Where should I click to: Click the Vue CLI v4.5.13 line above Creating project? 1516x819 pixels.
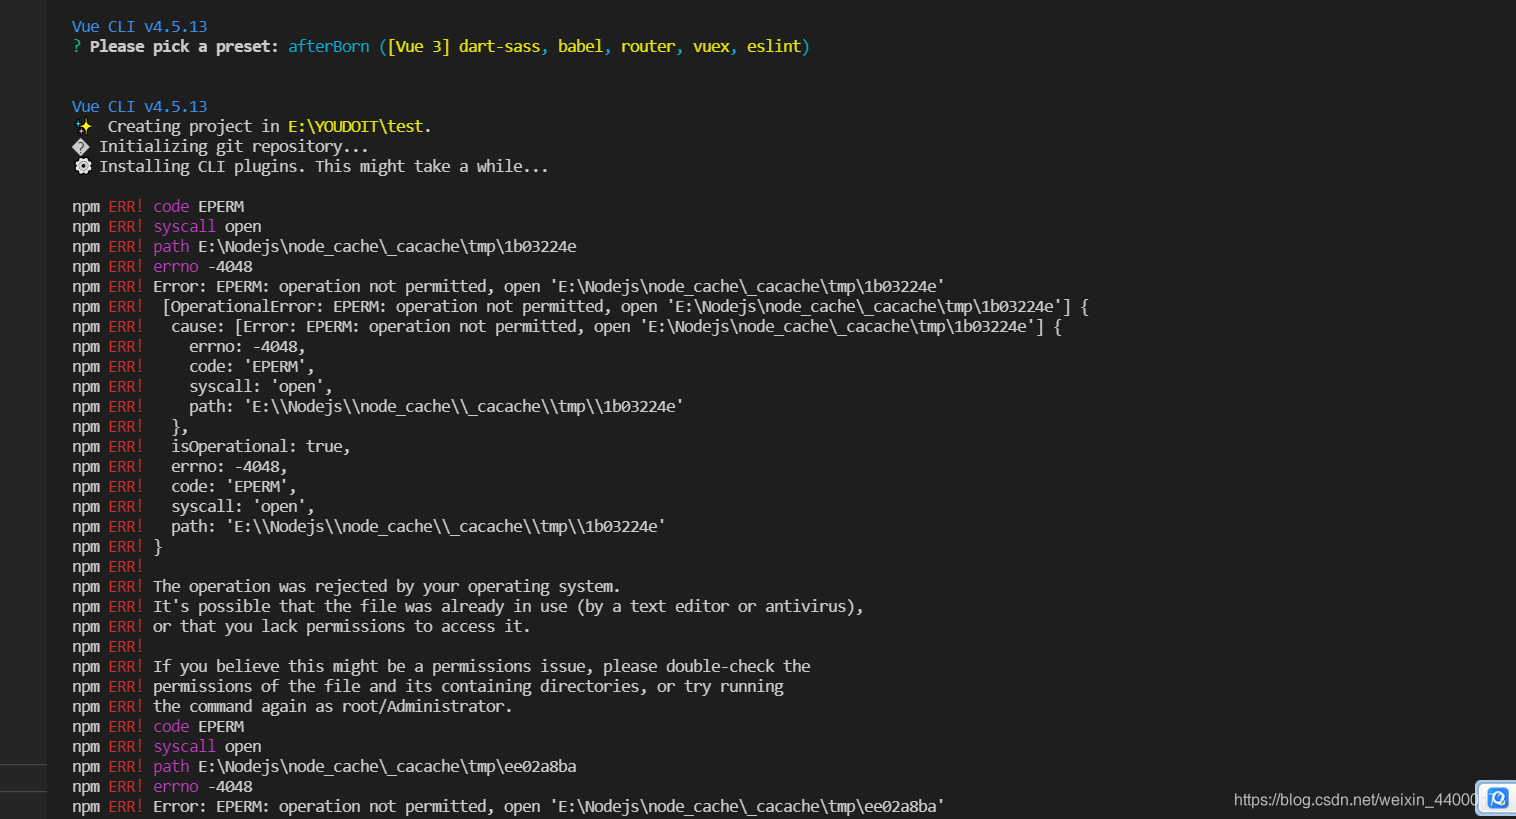(x=140, y=106)
